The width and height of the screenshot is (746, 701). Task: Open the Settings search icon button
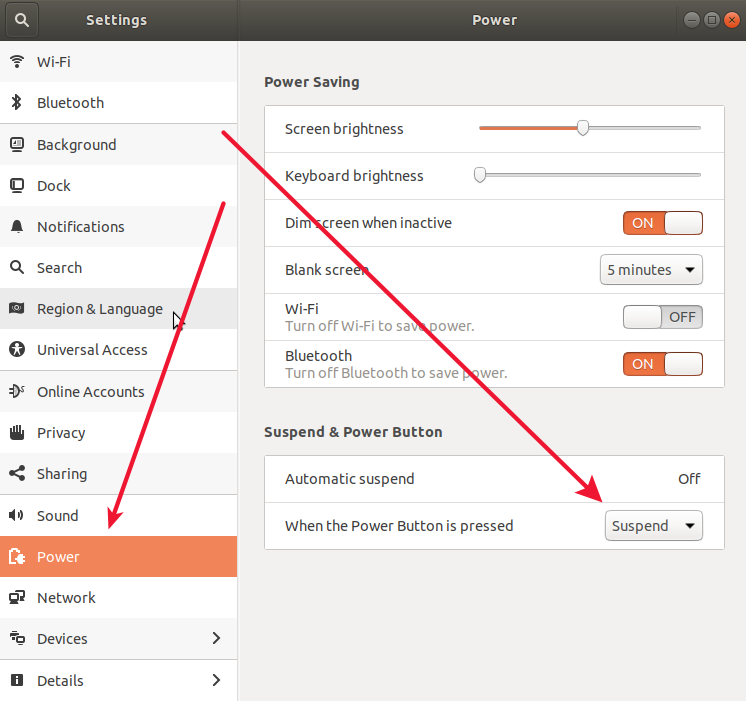22,20
